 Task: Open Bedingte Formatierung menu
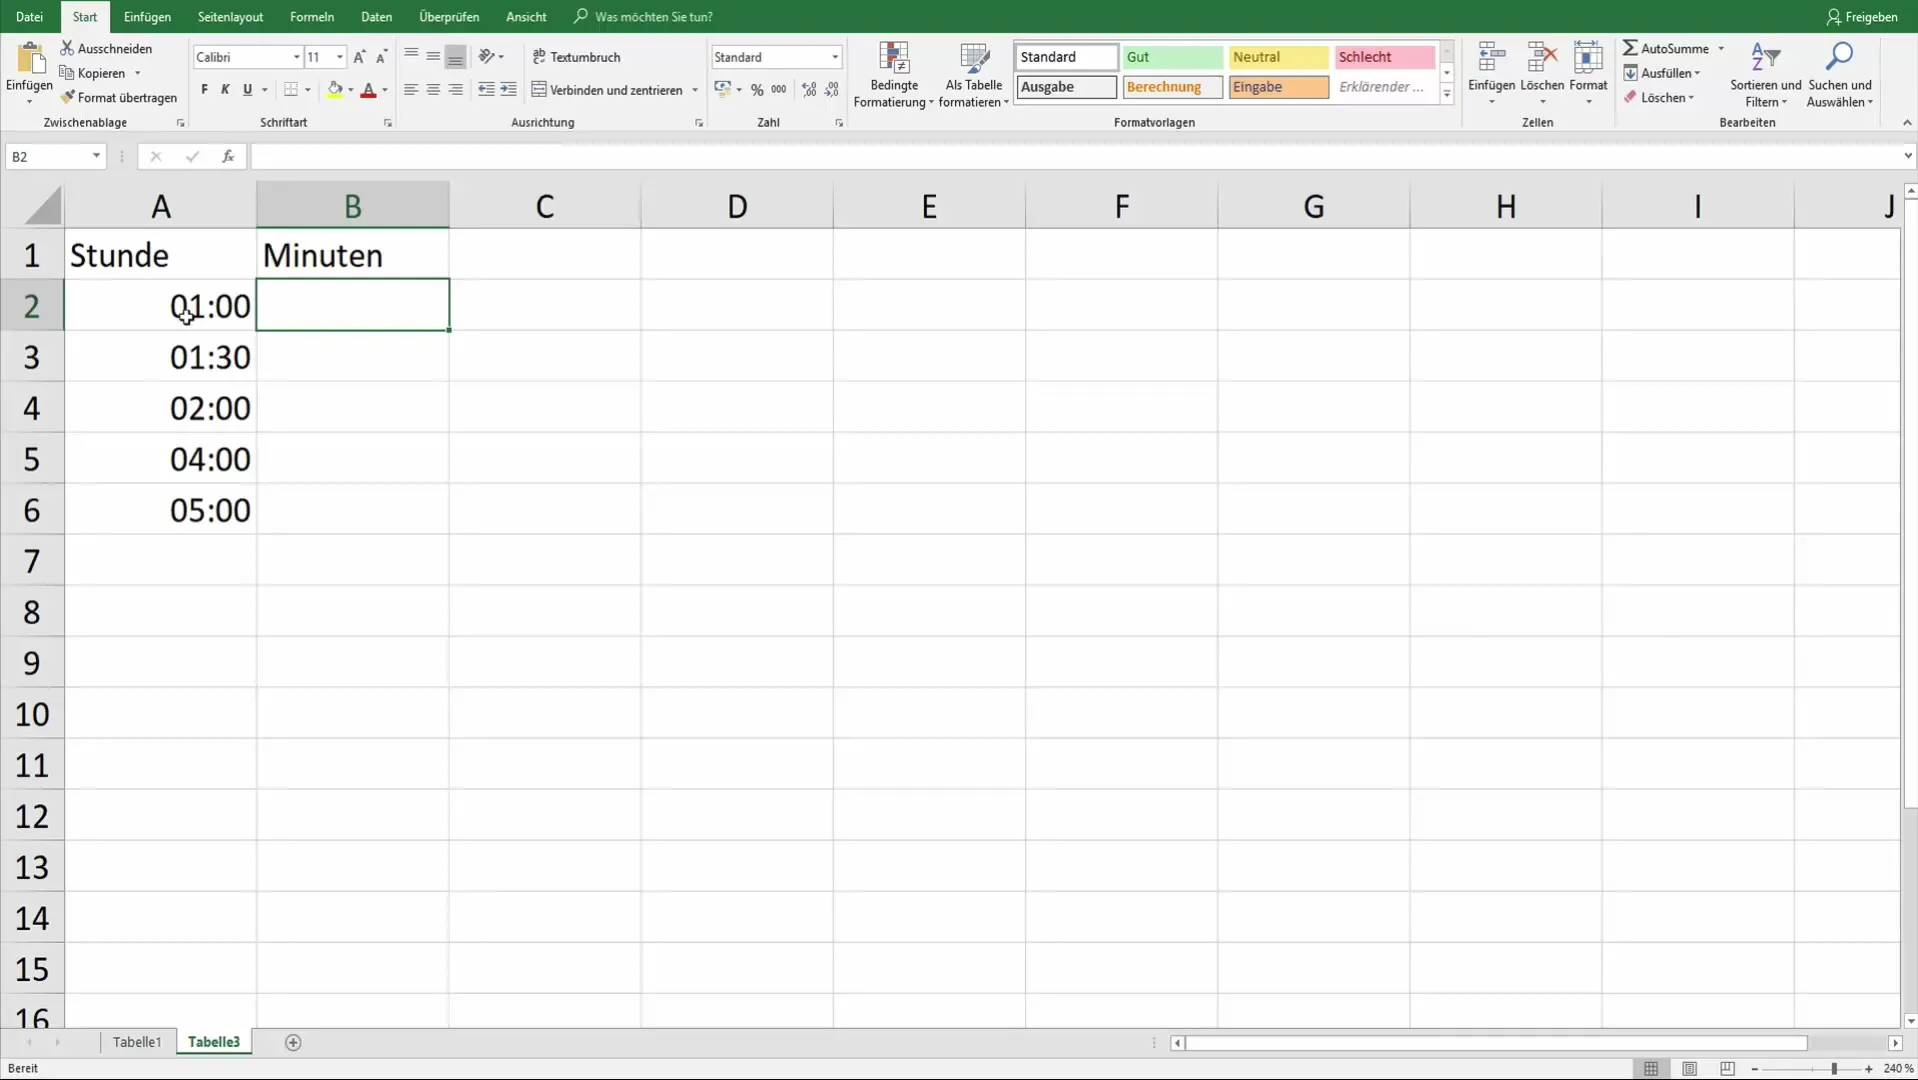(x=894, y=75)
